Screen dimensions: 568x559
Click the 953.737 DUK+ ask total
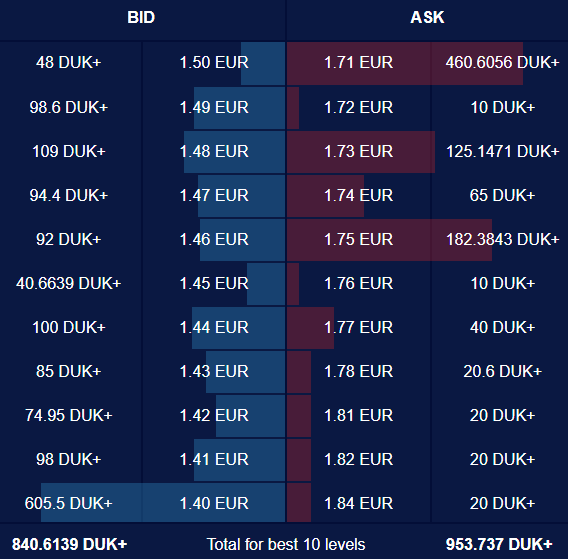[499, 544]
